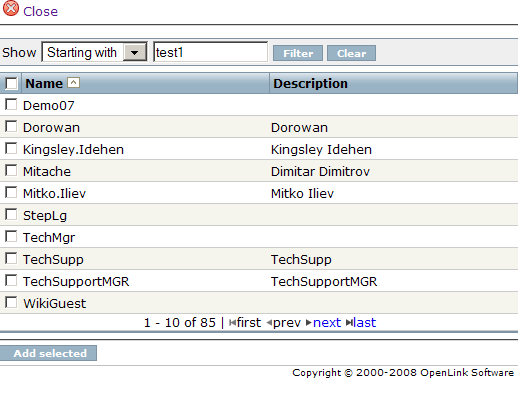Jump to last page link

click(x=364, y=323)
